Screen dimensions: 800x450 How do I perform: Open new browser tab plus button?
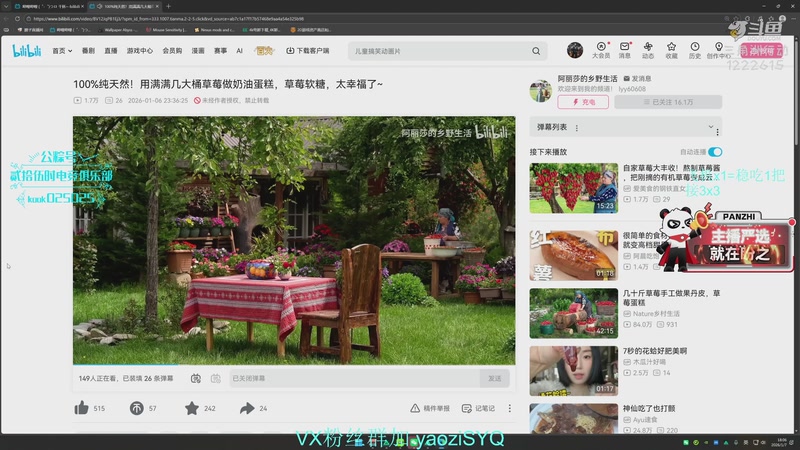pyautogui.click(x=168, y=6)
